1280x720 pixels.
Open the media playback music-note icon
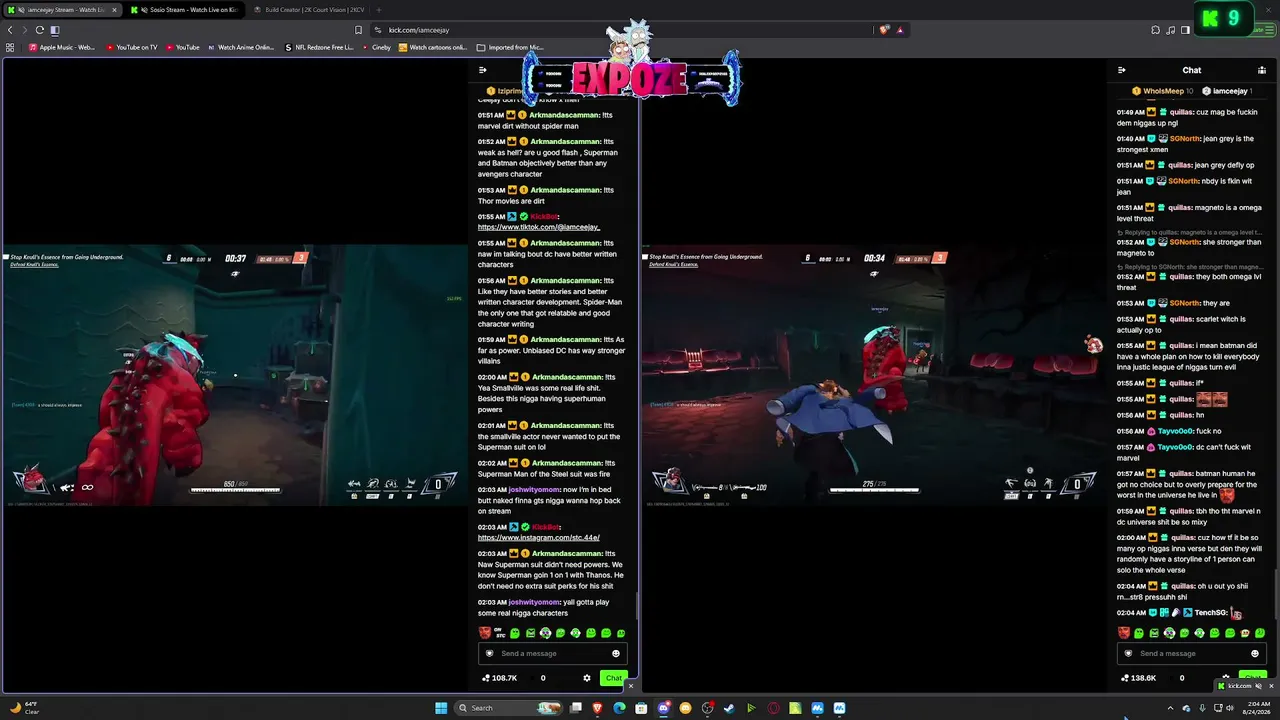tap(1170, 30)
